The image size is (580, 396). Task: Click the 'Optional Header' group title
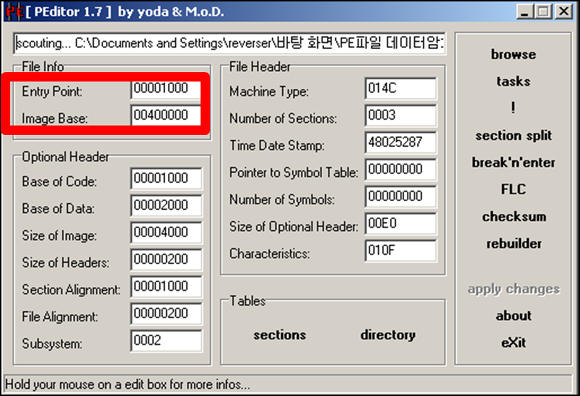tap(65, 157)
